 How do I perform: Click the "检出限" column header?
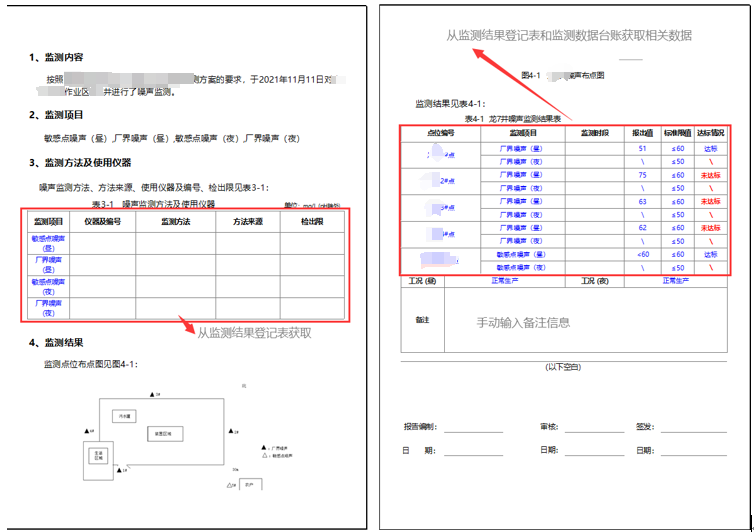tap(311, 221)
